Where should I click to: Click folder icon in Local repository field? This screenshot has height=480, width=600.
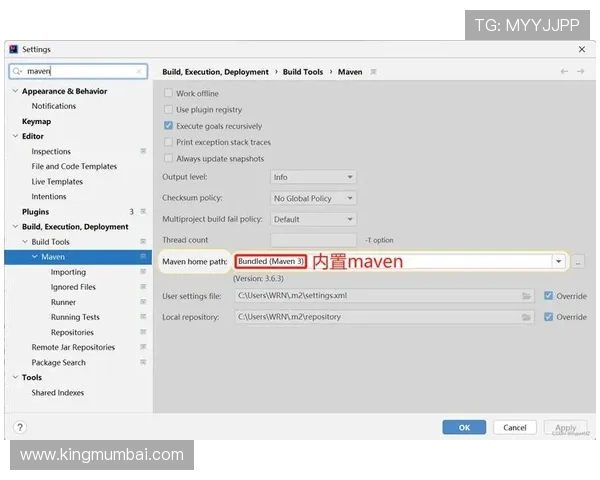tap(527, 317)
